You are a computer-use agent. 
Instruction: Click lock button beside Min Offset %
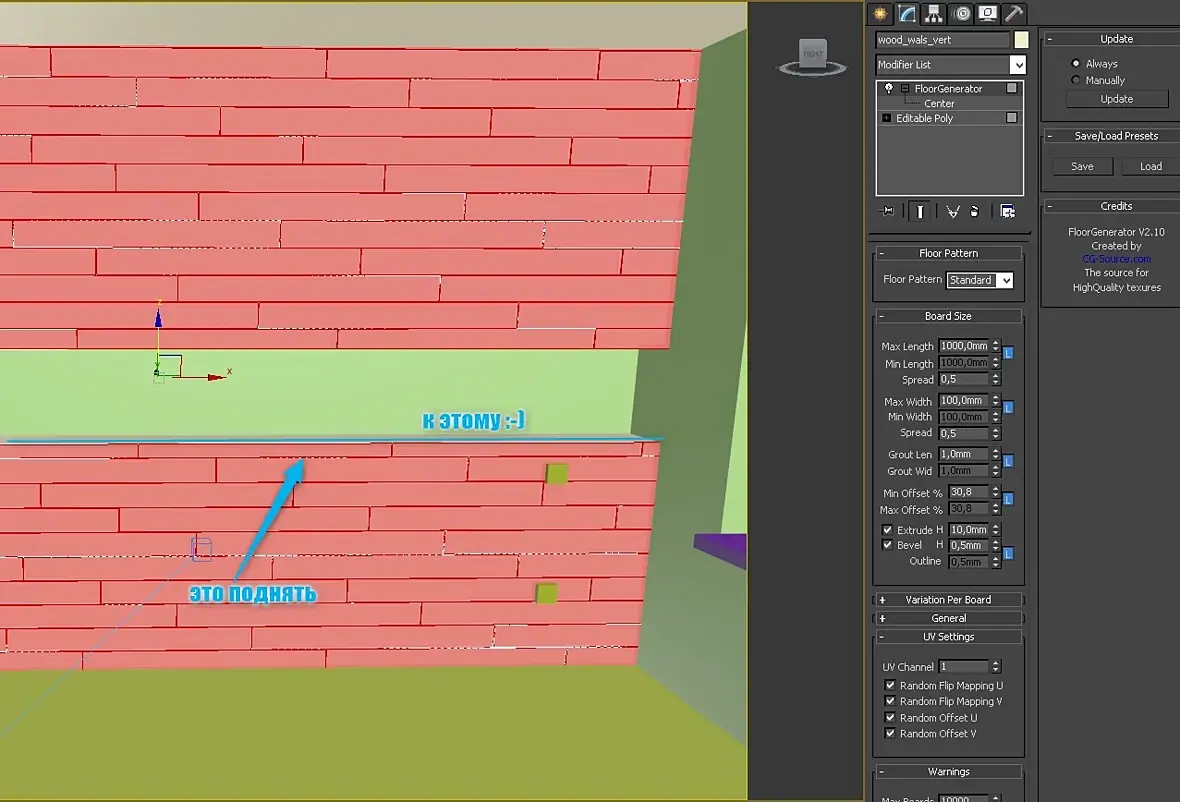click(1008, 499)
